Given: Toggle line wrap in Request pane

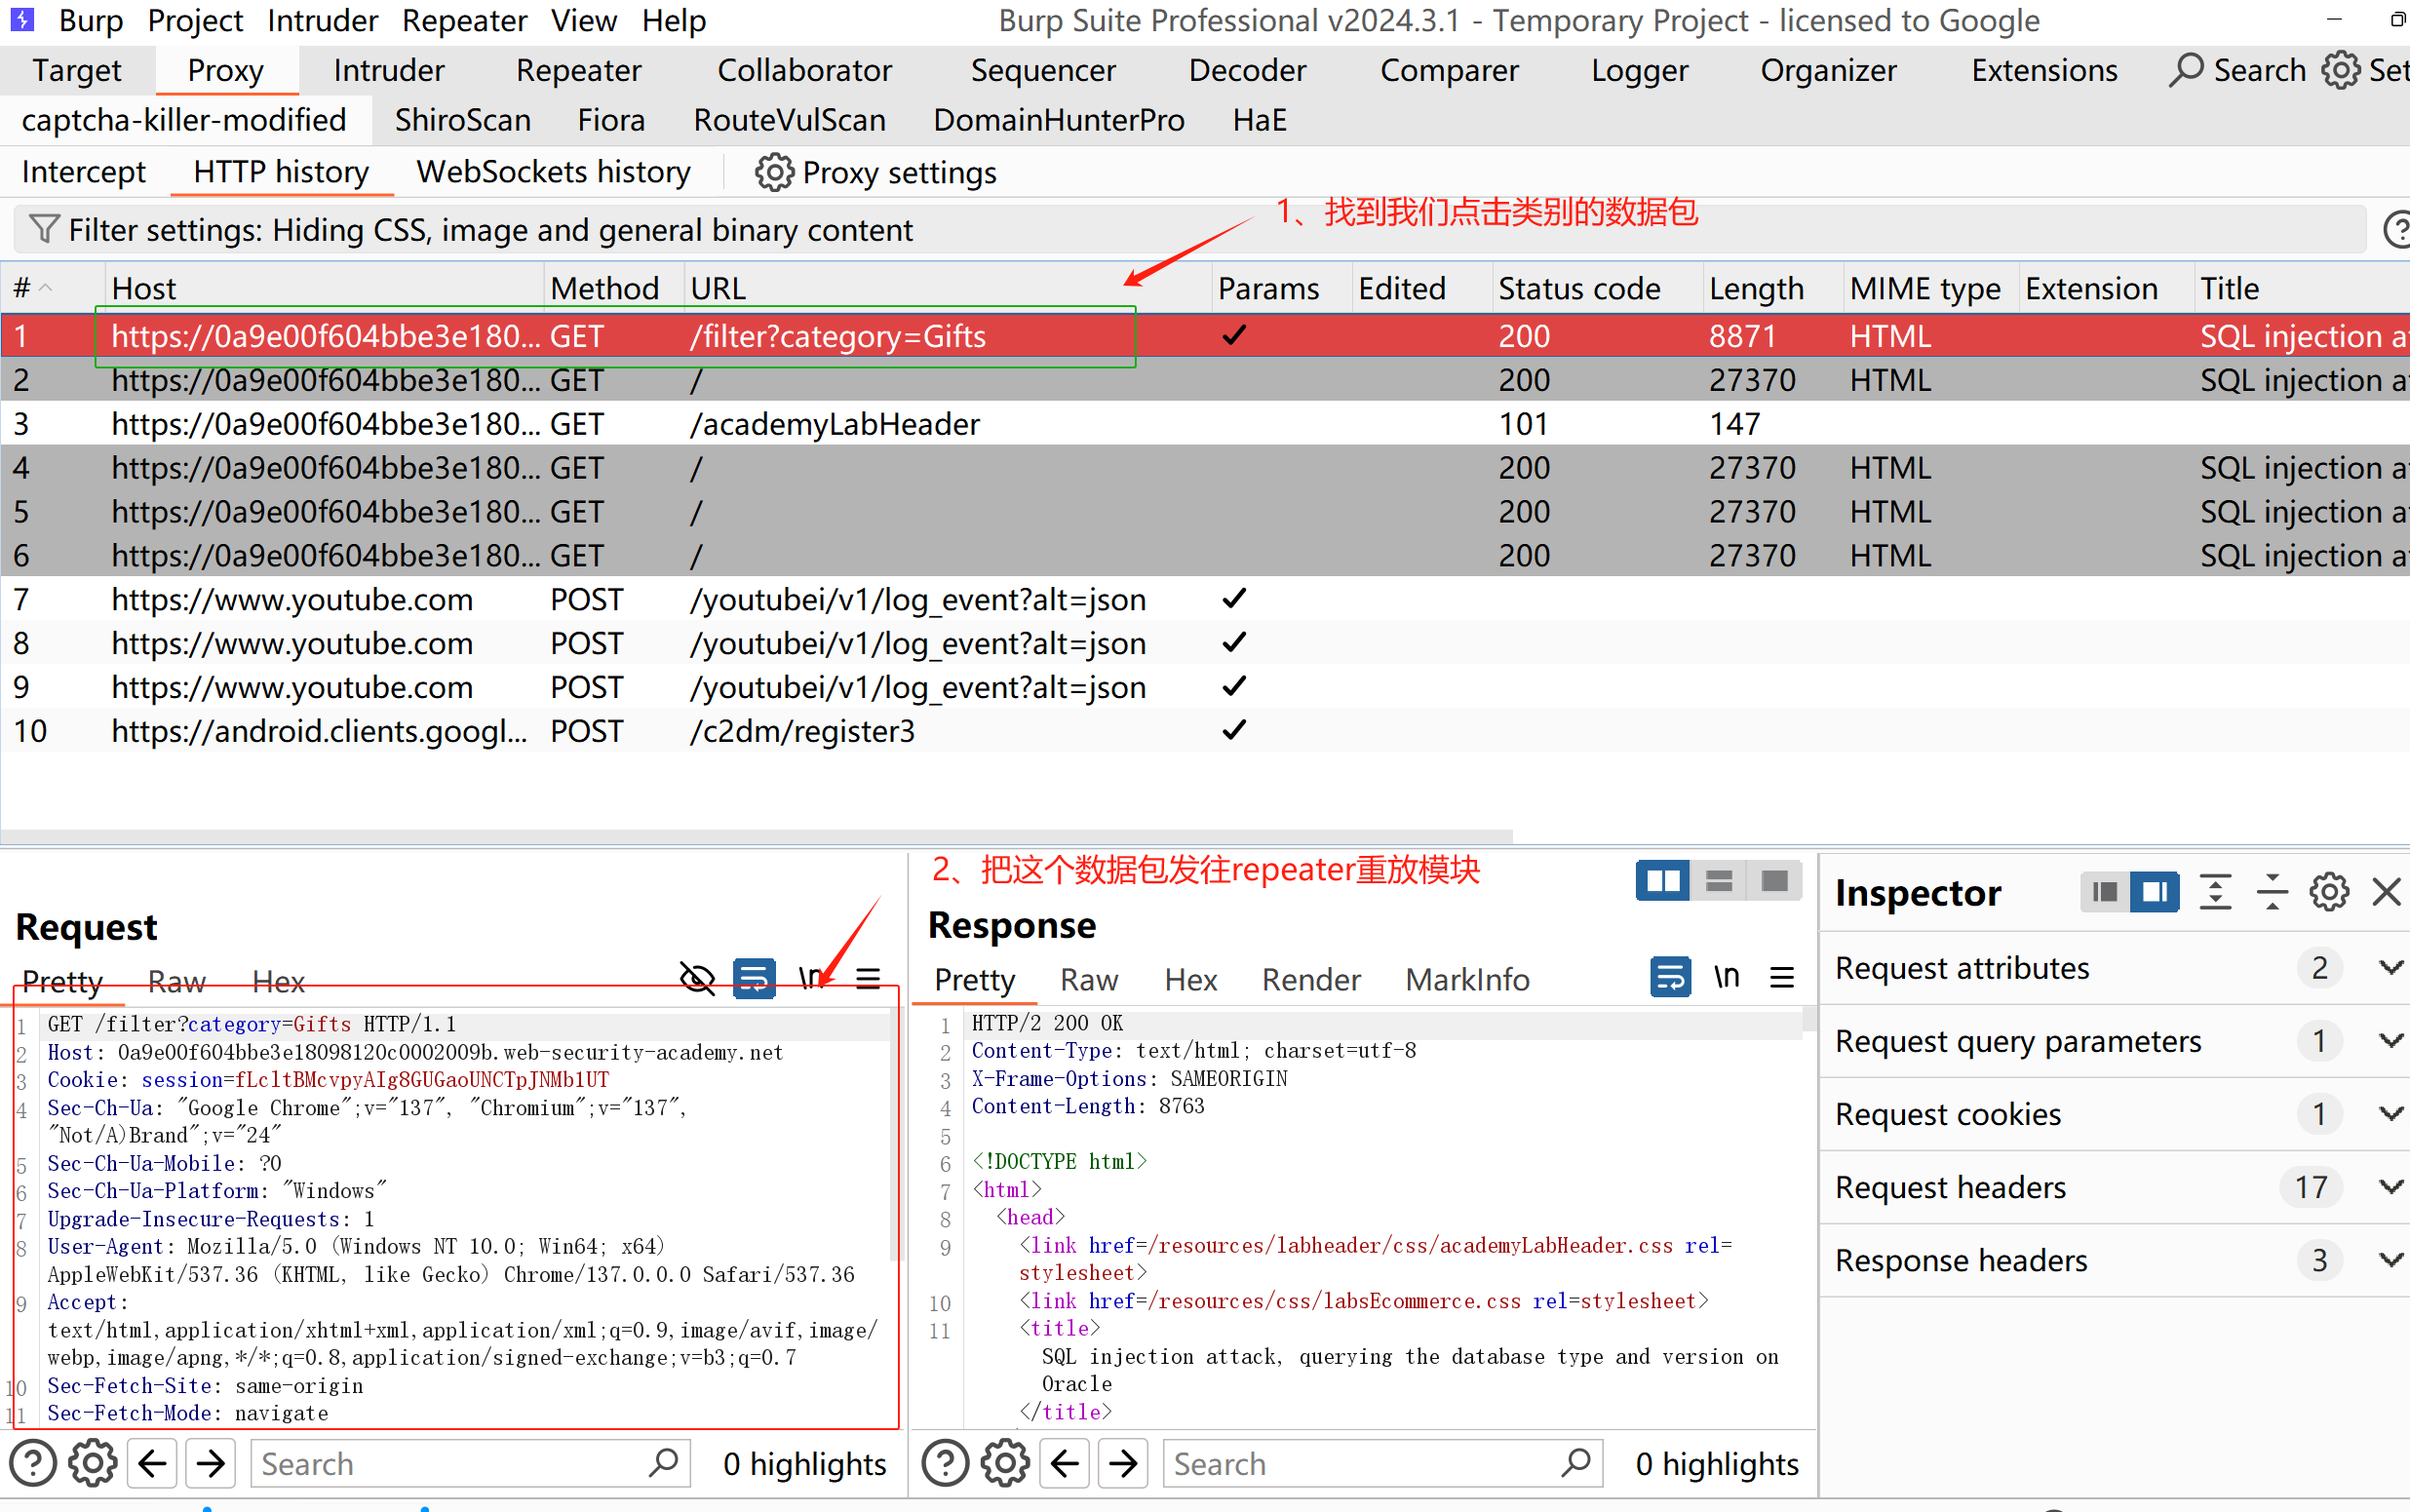Looking at the screenshot, I should (x=755, y=978).
